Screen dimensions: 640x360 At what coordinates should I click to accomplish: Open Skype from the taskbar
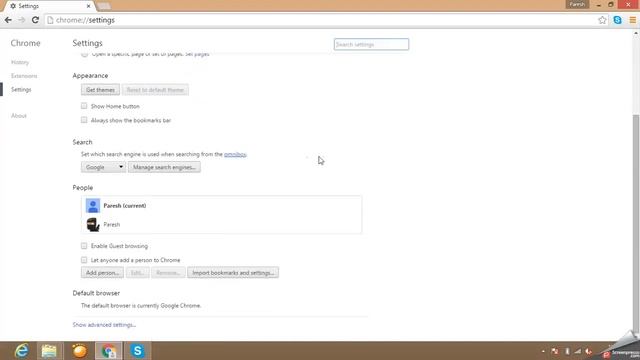138,351
